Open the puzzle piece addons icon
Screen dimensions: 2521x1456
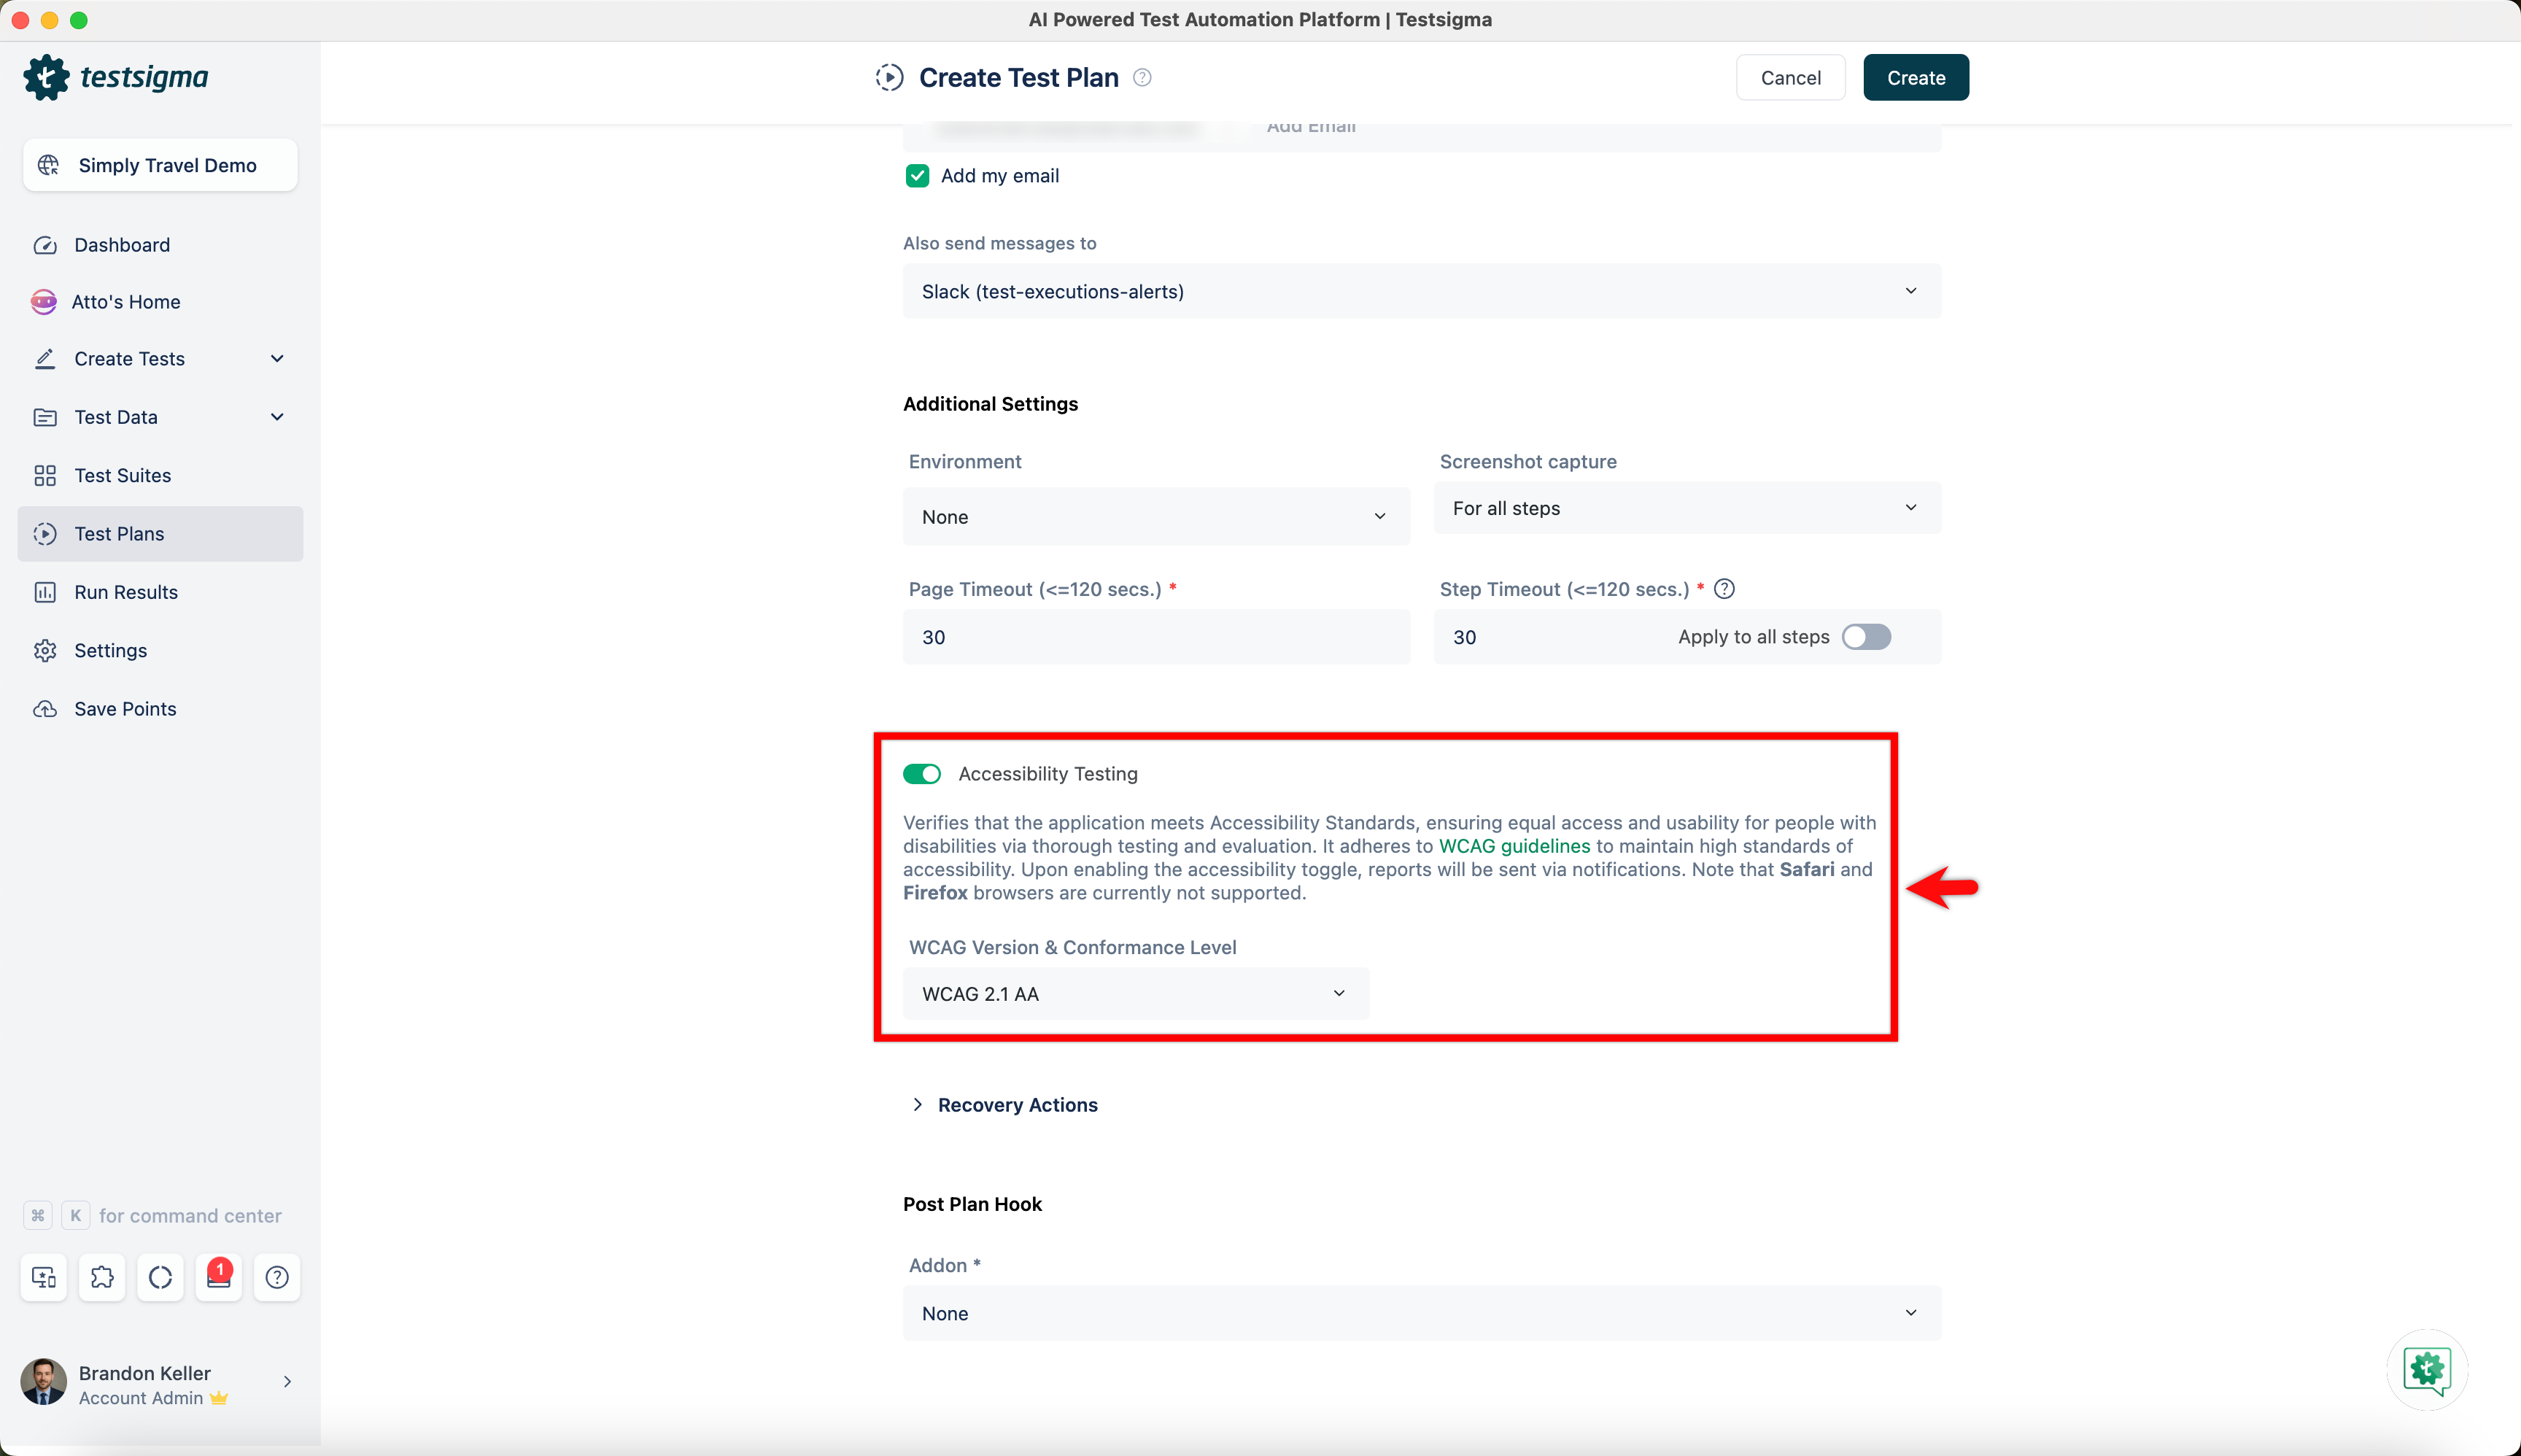pos(102,1277)
